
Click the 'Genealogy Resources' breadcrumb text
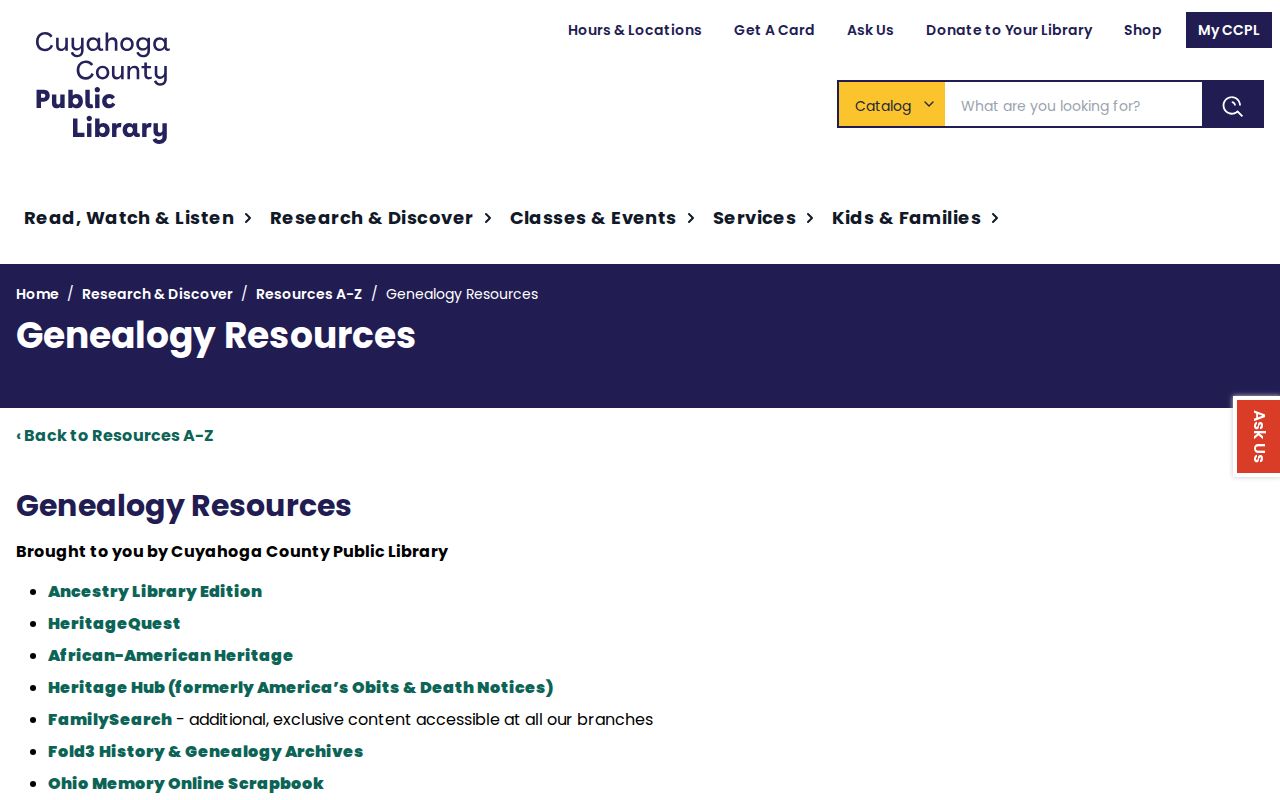pyautogui.click(x=462, y=294)
